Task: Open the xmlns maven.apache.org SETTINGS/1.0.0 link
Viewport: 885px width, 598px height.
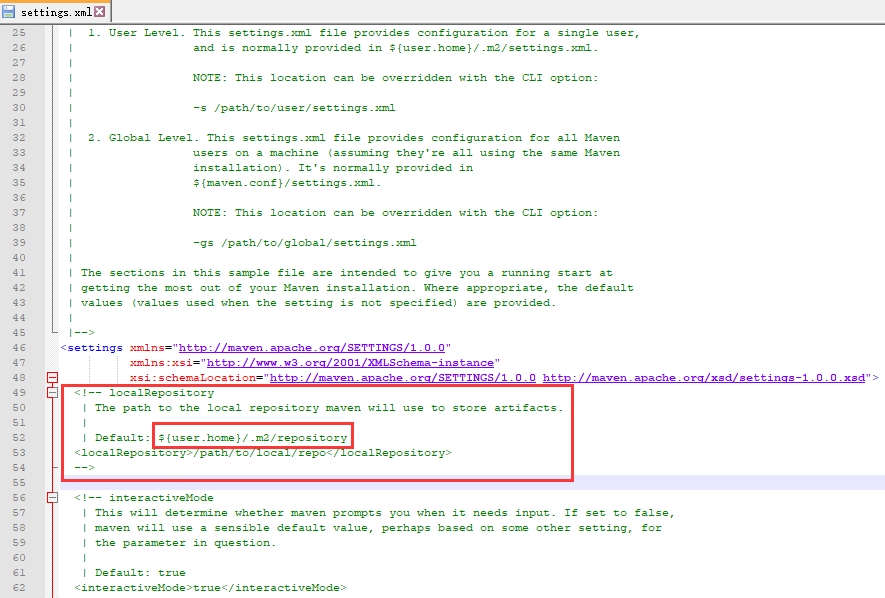Action: click(314, 347)
